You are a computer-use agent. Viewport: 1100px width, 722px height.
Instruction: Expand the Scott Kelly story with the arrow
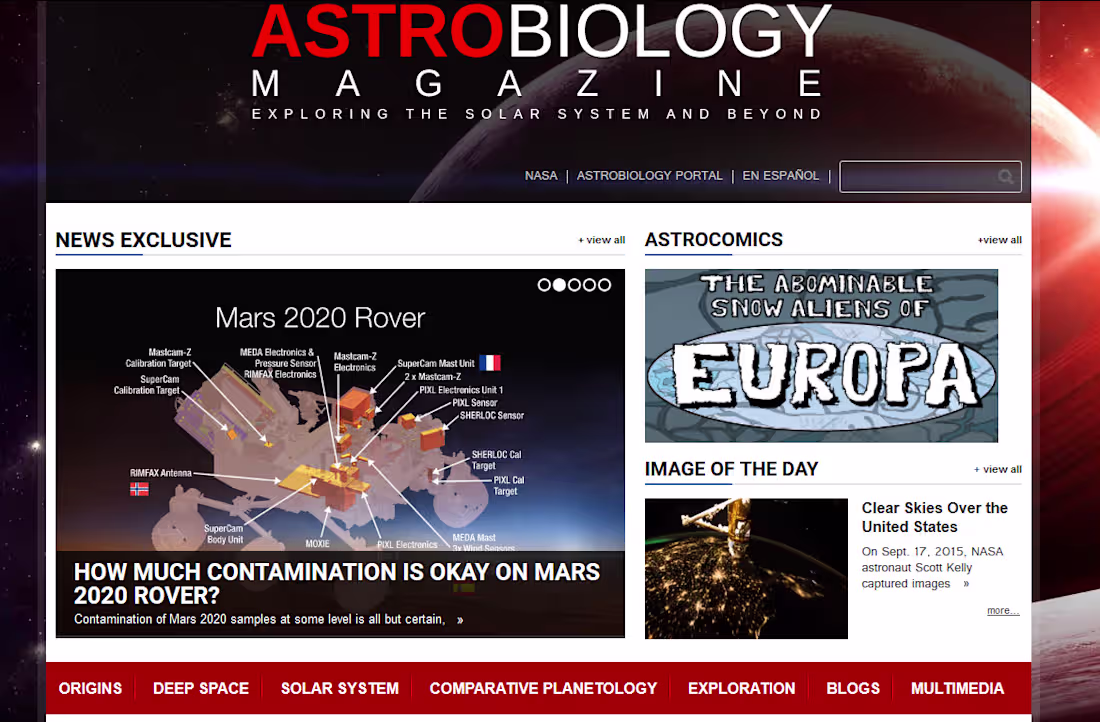pos(966,583)
